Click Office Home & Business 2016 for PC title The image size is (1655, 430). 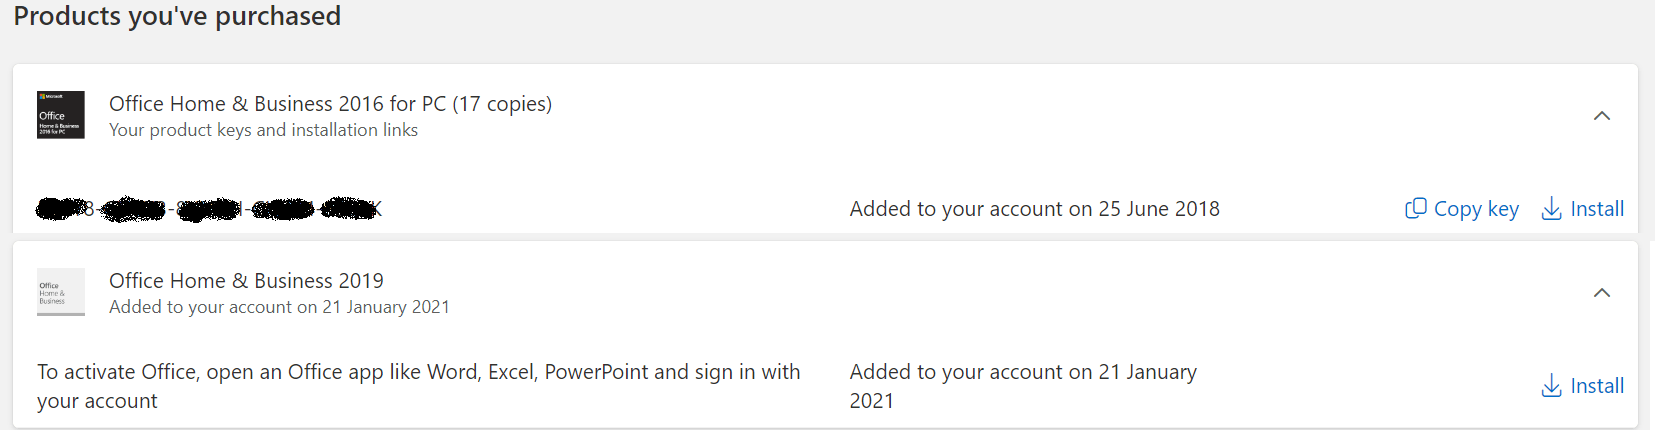(x=278, y=104)
